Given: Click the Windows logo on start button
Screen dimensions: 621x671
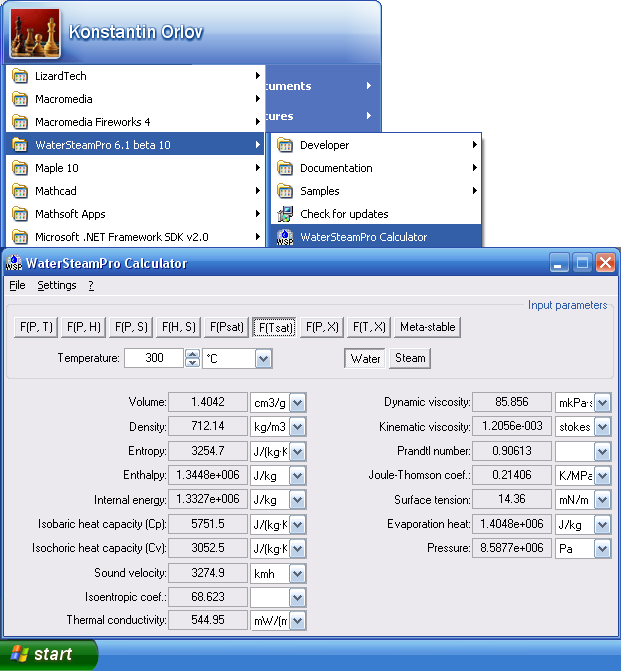Looking at the screenshot, I should pos(19,654).
